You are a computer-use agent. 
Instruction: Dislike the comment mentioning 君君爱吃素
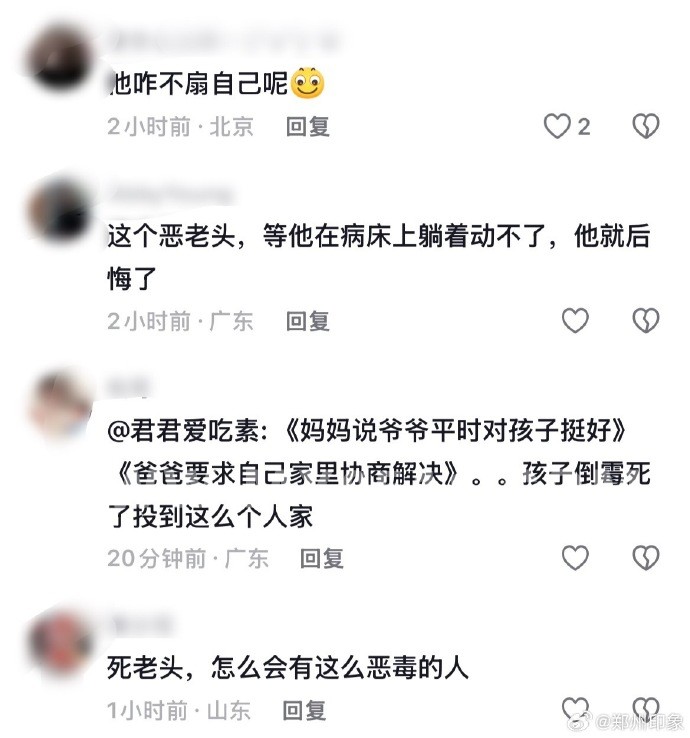click(x=646, y=558)
